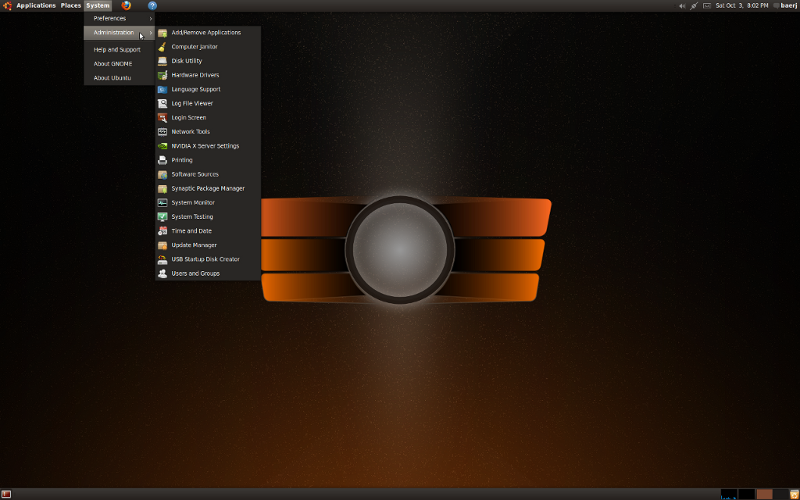The image size is (800, 500).
Task: Click the show desktop icon bottom-left
Action: click(x=6, y=494)
